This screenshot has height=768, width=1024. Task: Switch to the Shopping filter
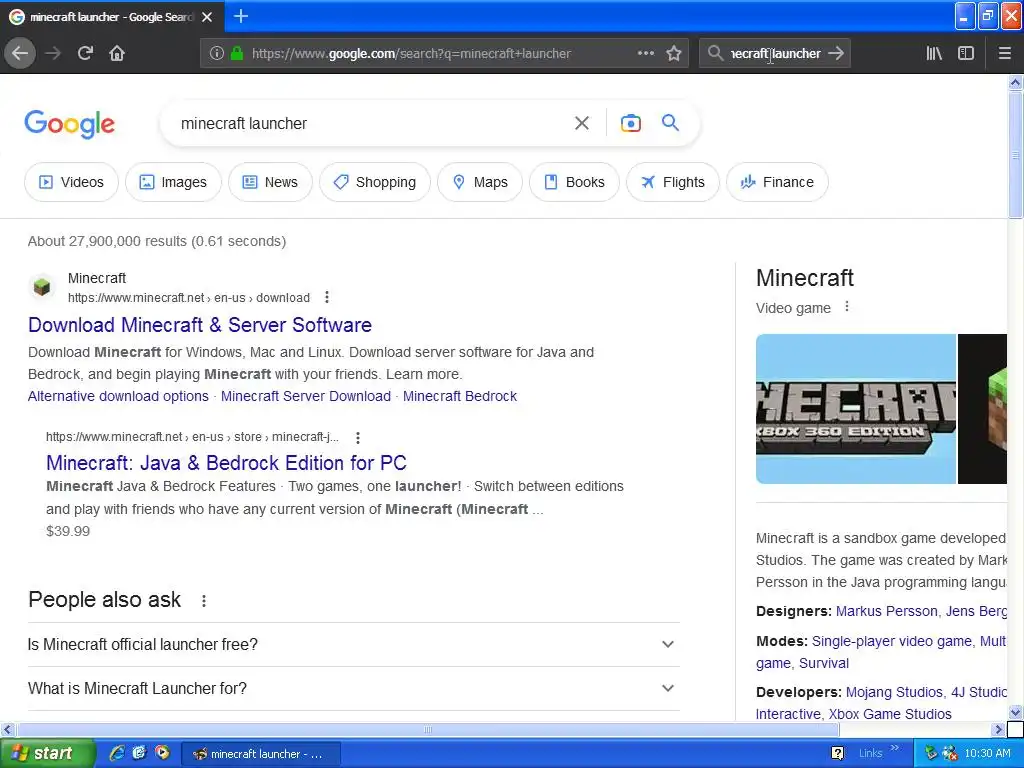pyautogui.click(x=375, y=182)
